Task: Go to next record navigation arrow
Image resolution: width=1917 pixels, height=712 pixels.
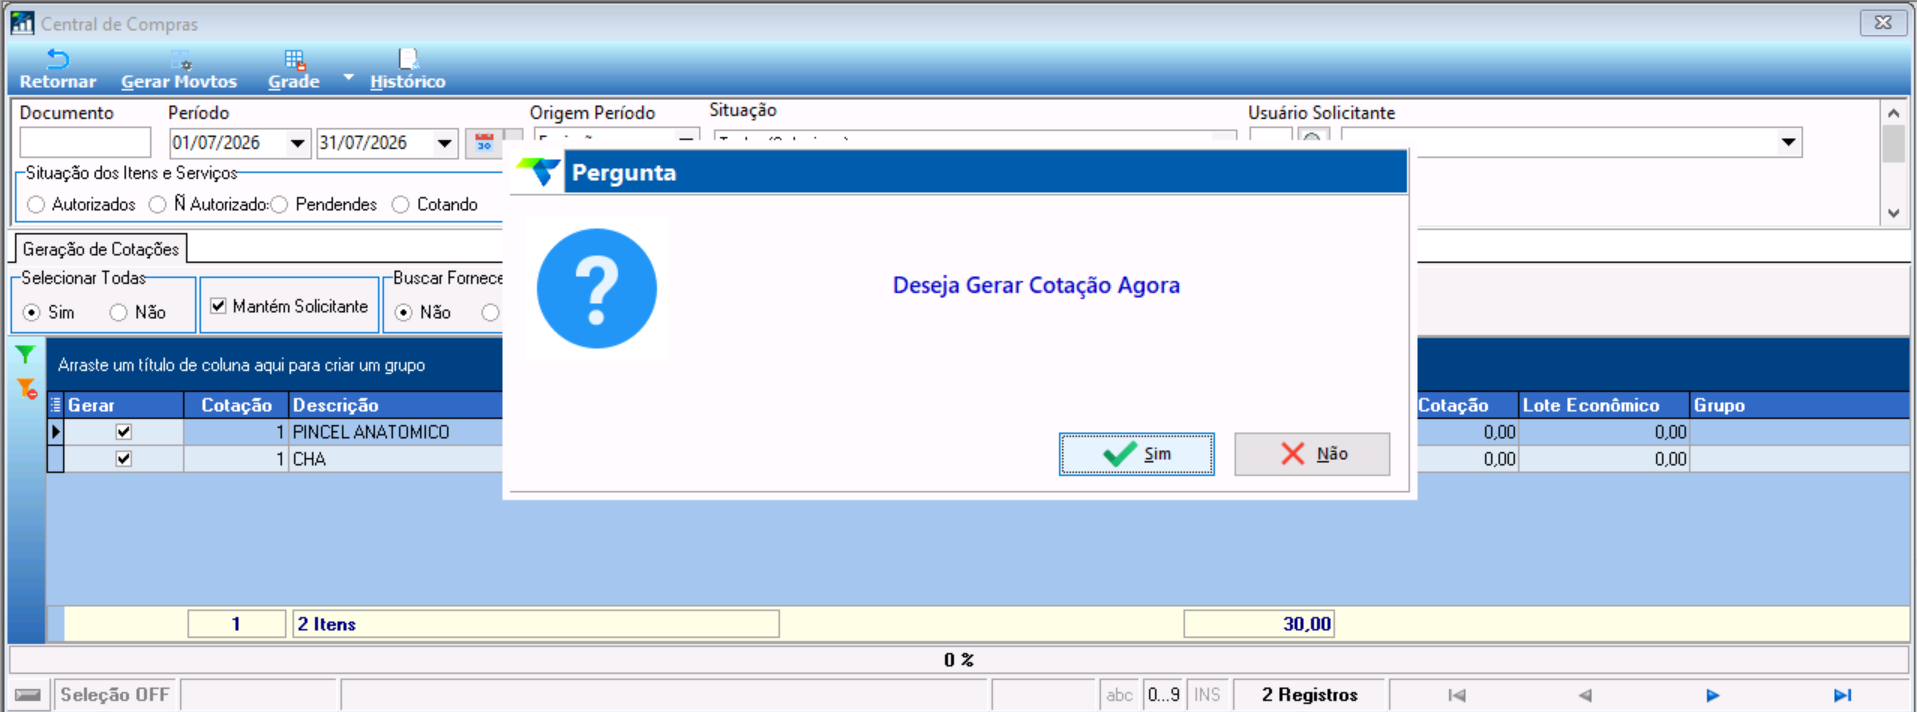Action: click(1713, 695)
